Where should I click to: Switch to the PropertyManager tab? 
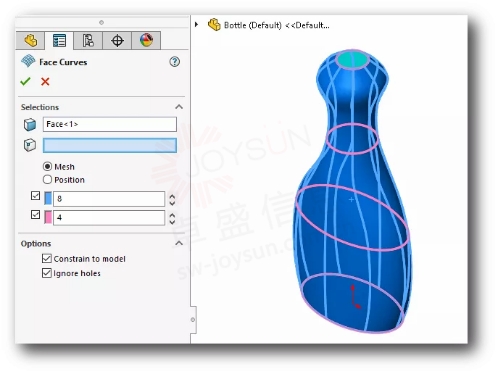[59, 41]
